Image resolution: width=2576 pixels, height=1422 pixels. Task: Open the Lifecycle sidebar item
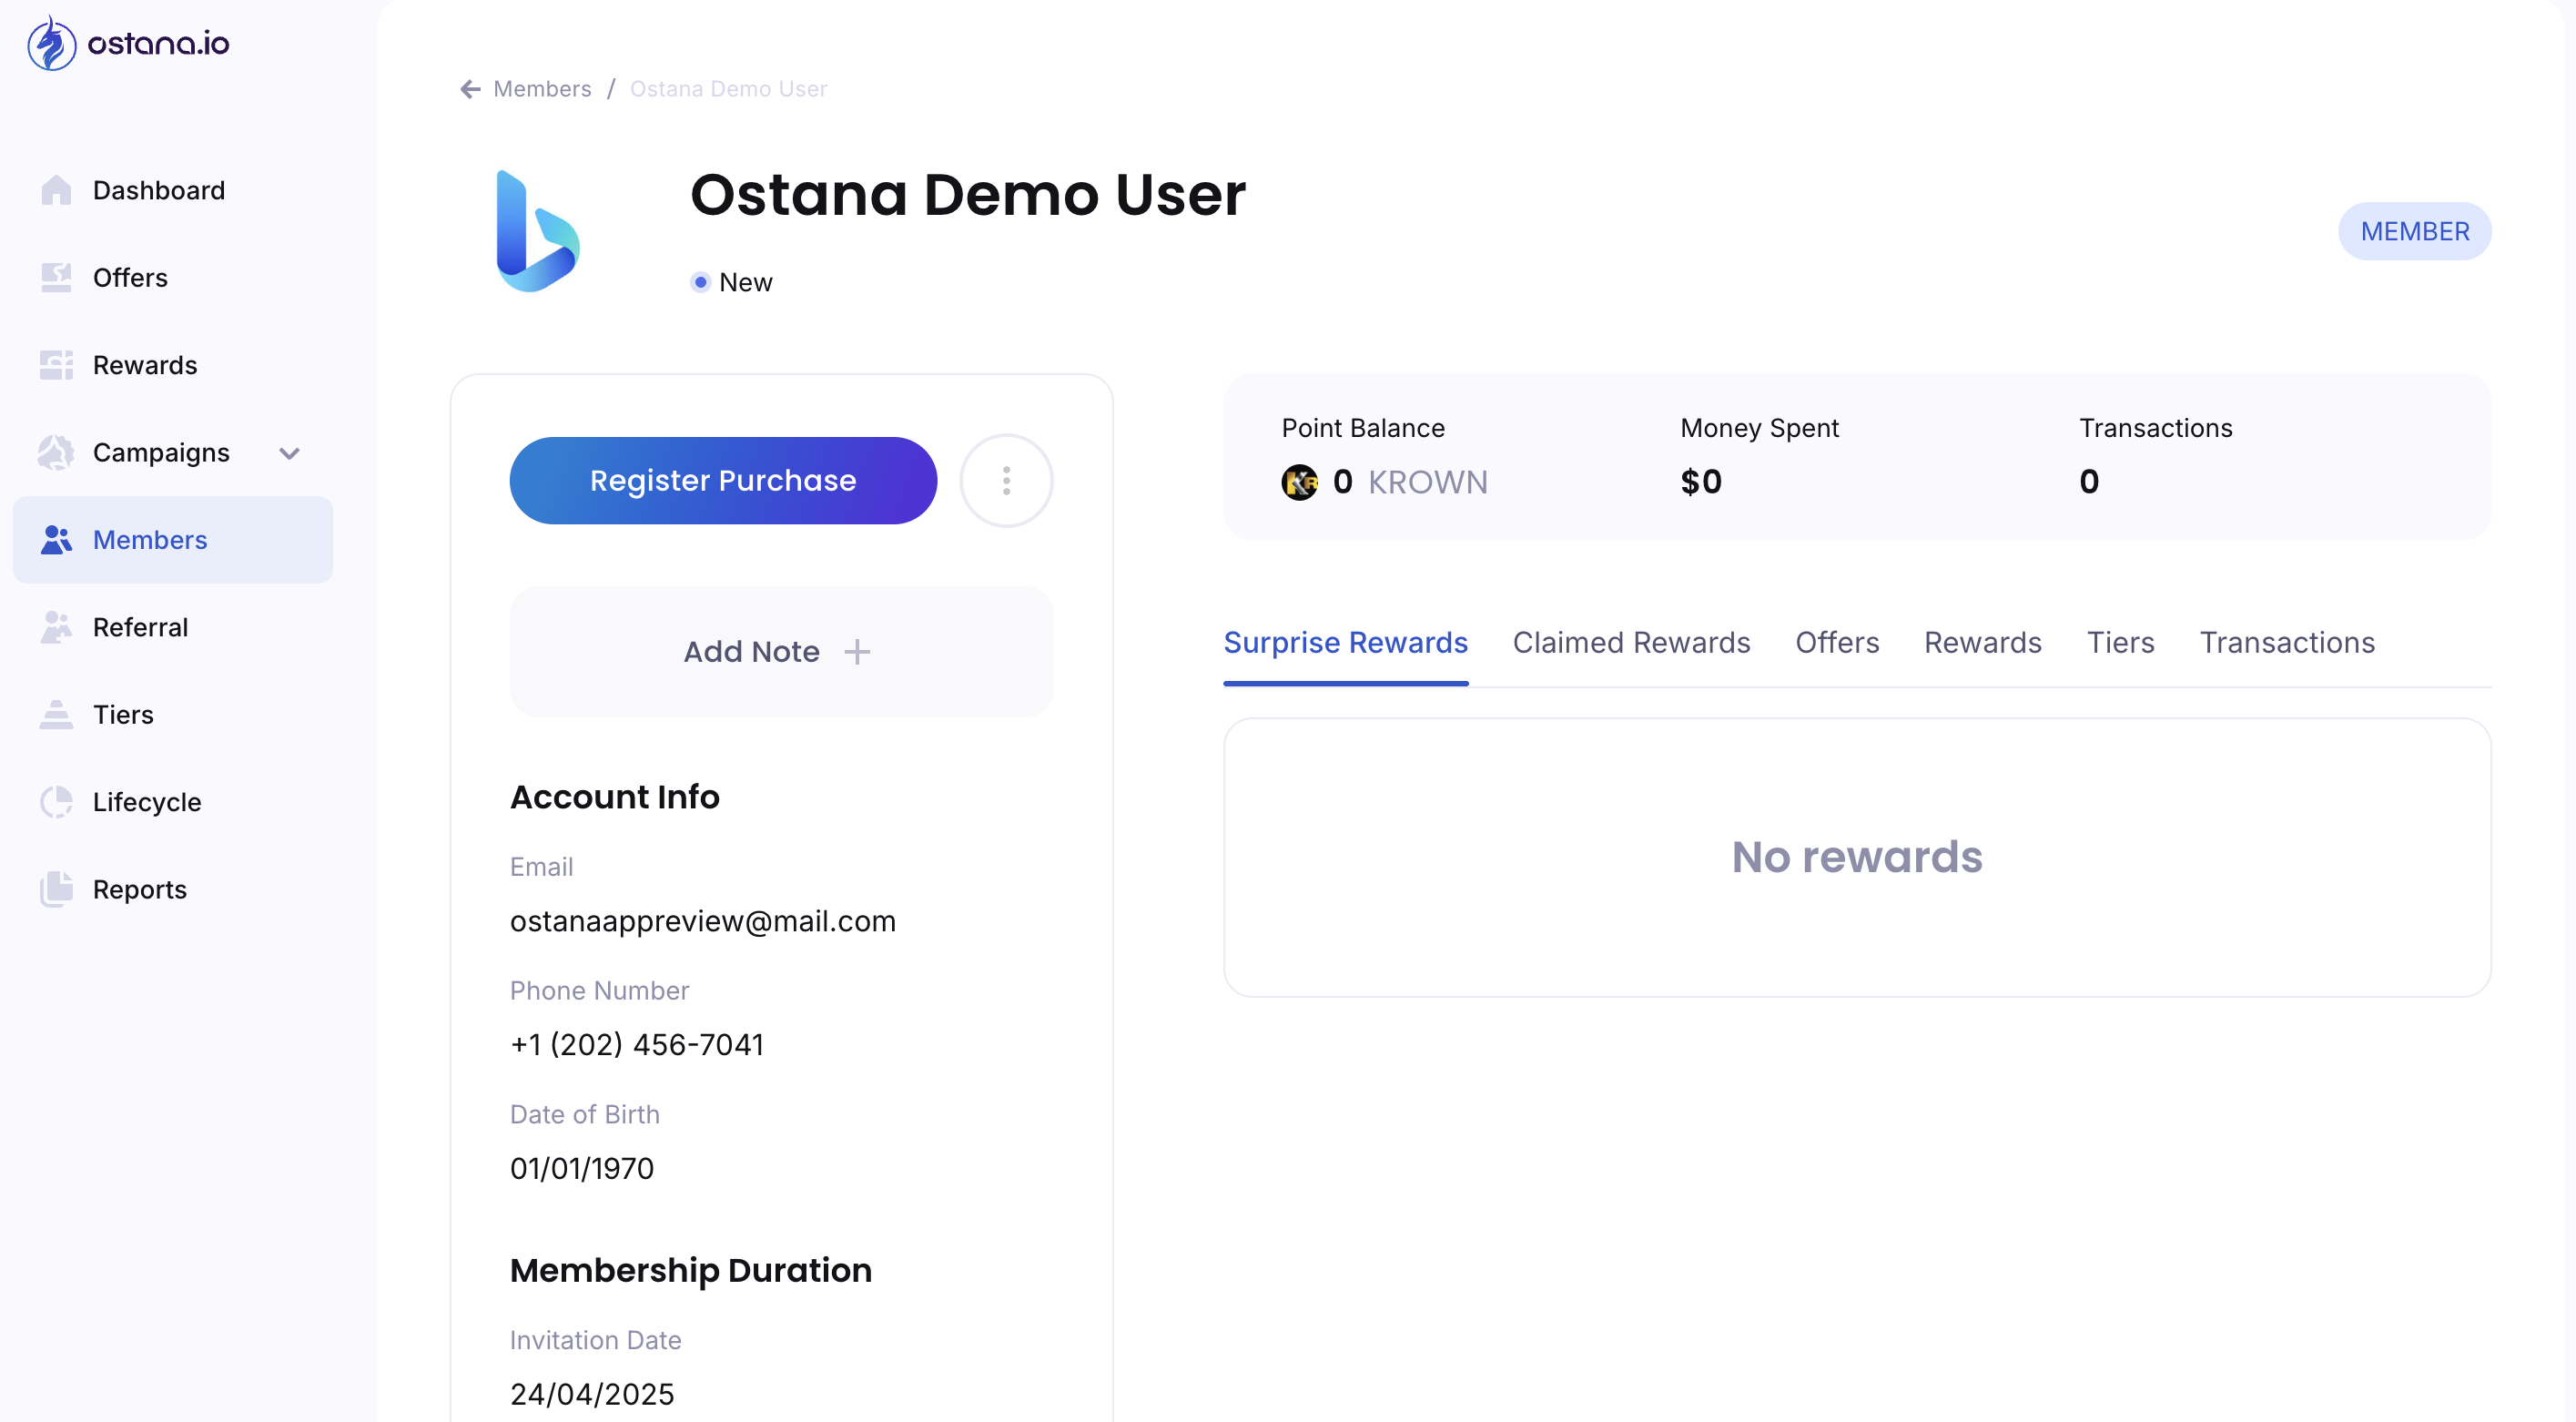pyautogui.click(x=173, y=802)
